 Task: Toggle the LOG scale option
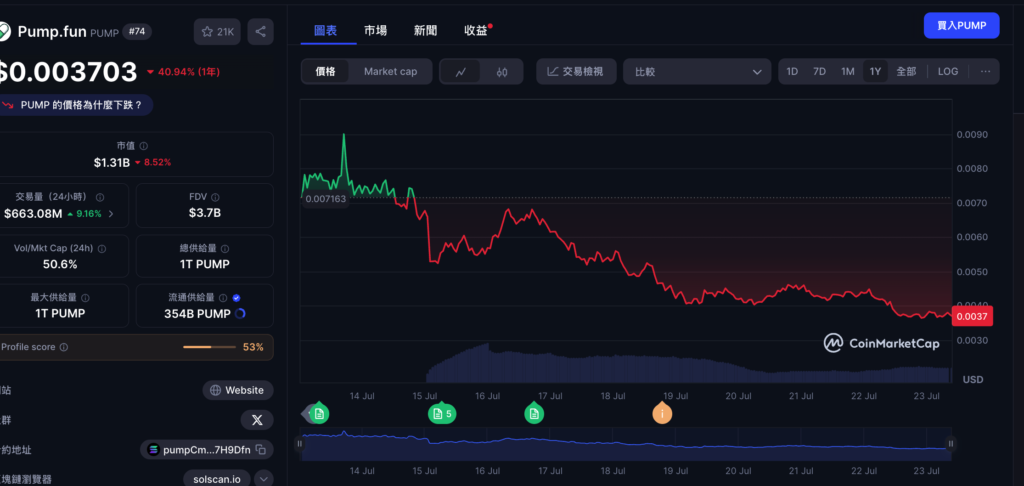[x=948, y=72]
